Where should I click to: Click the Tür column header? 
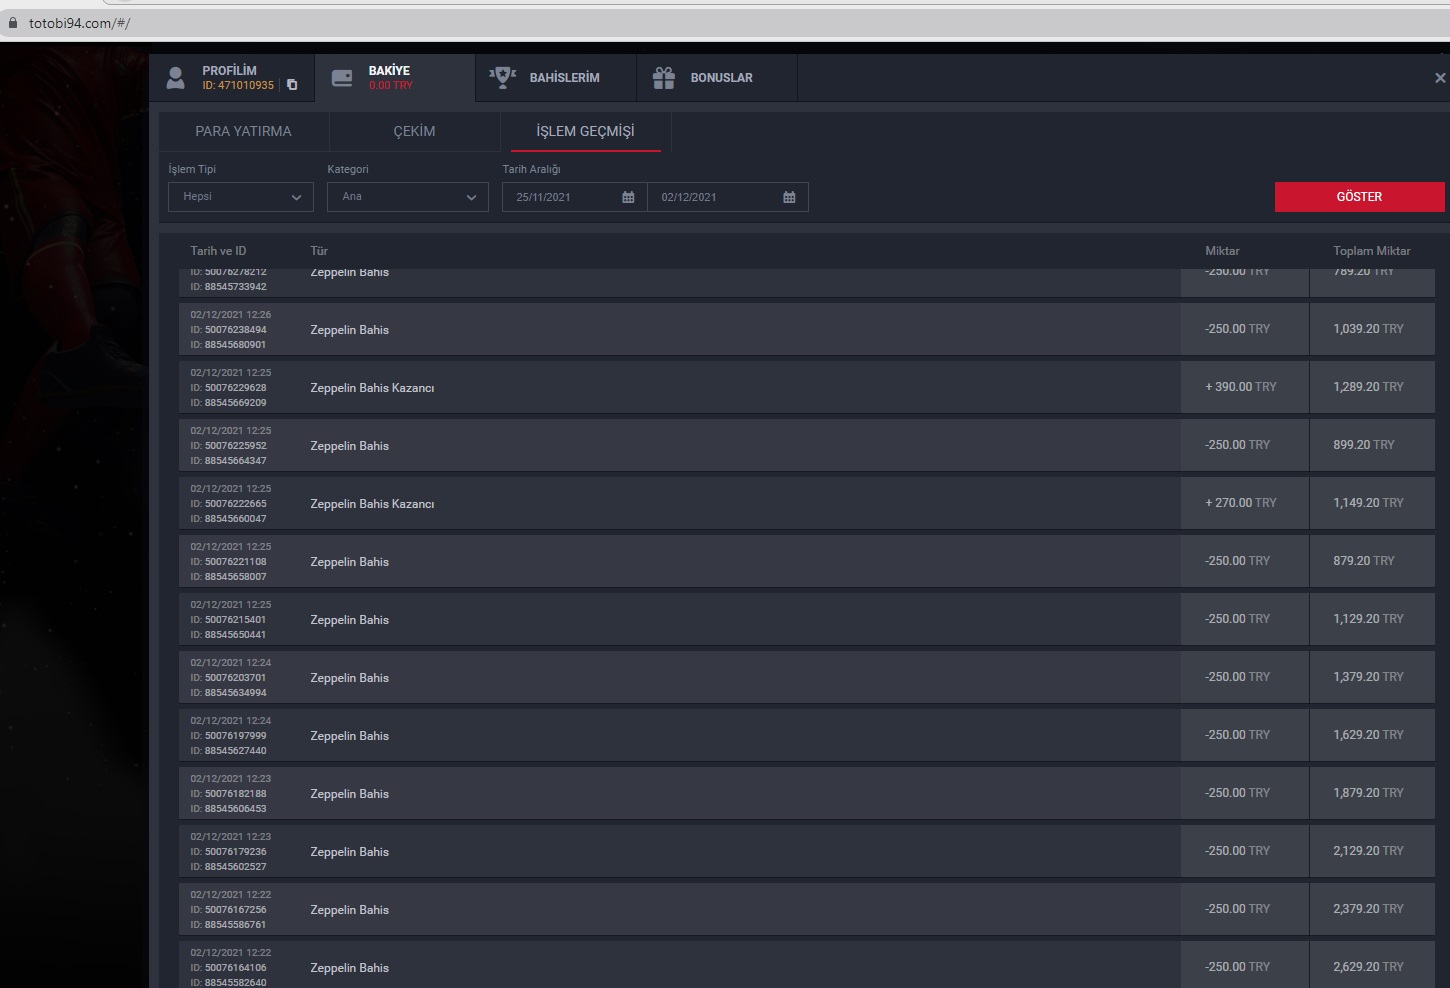click(x=319, y=251)
